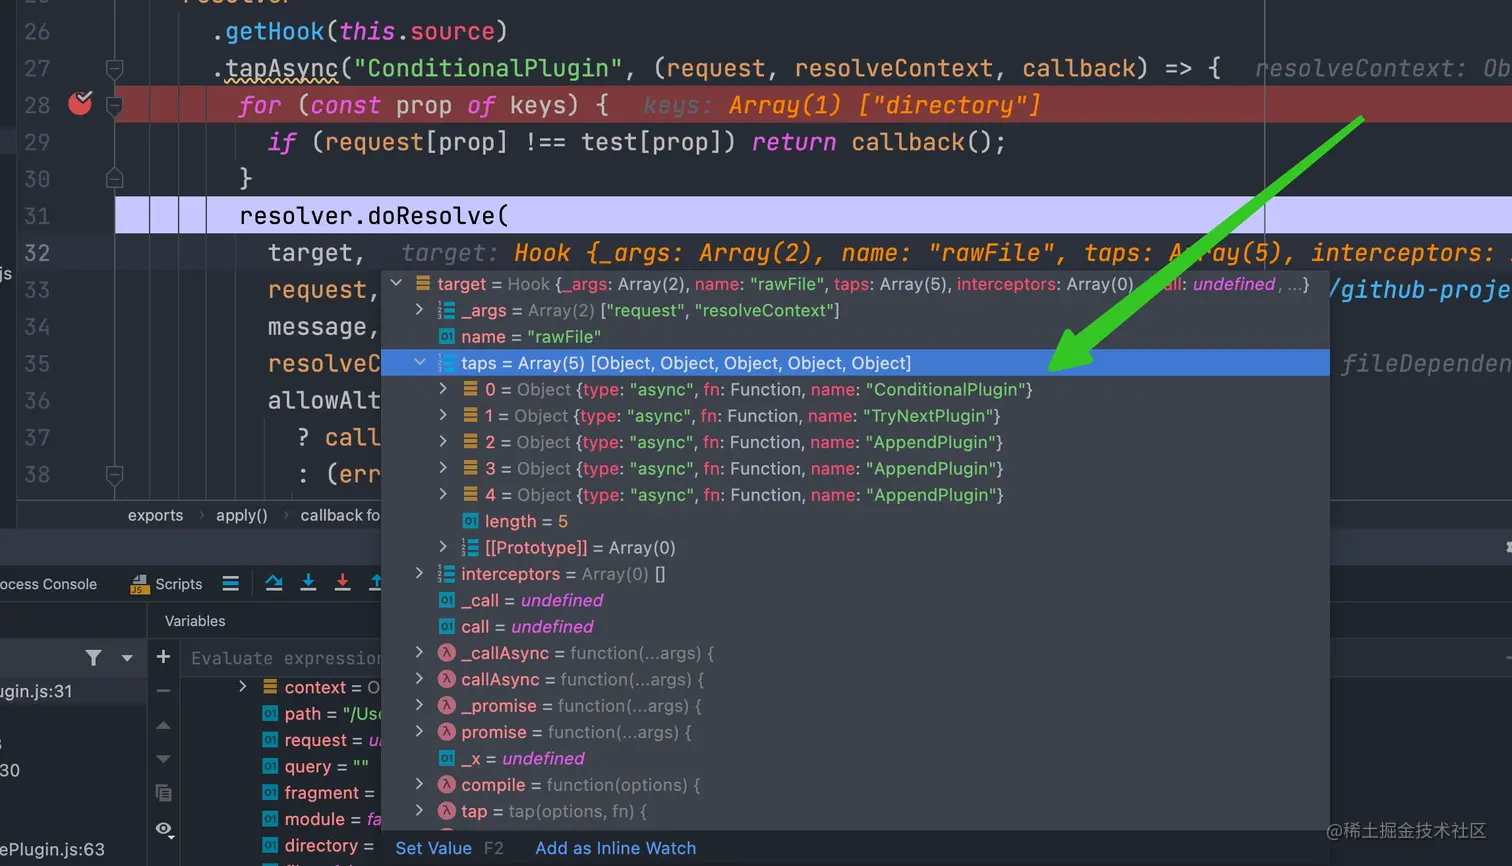This screenshot has width=1512, height=866.
Task: Expand tap object 0 ConditionalPlugin
Action: pos(444,389)
